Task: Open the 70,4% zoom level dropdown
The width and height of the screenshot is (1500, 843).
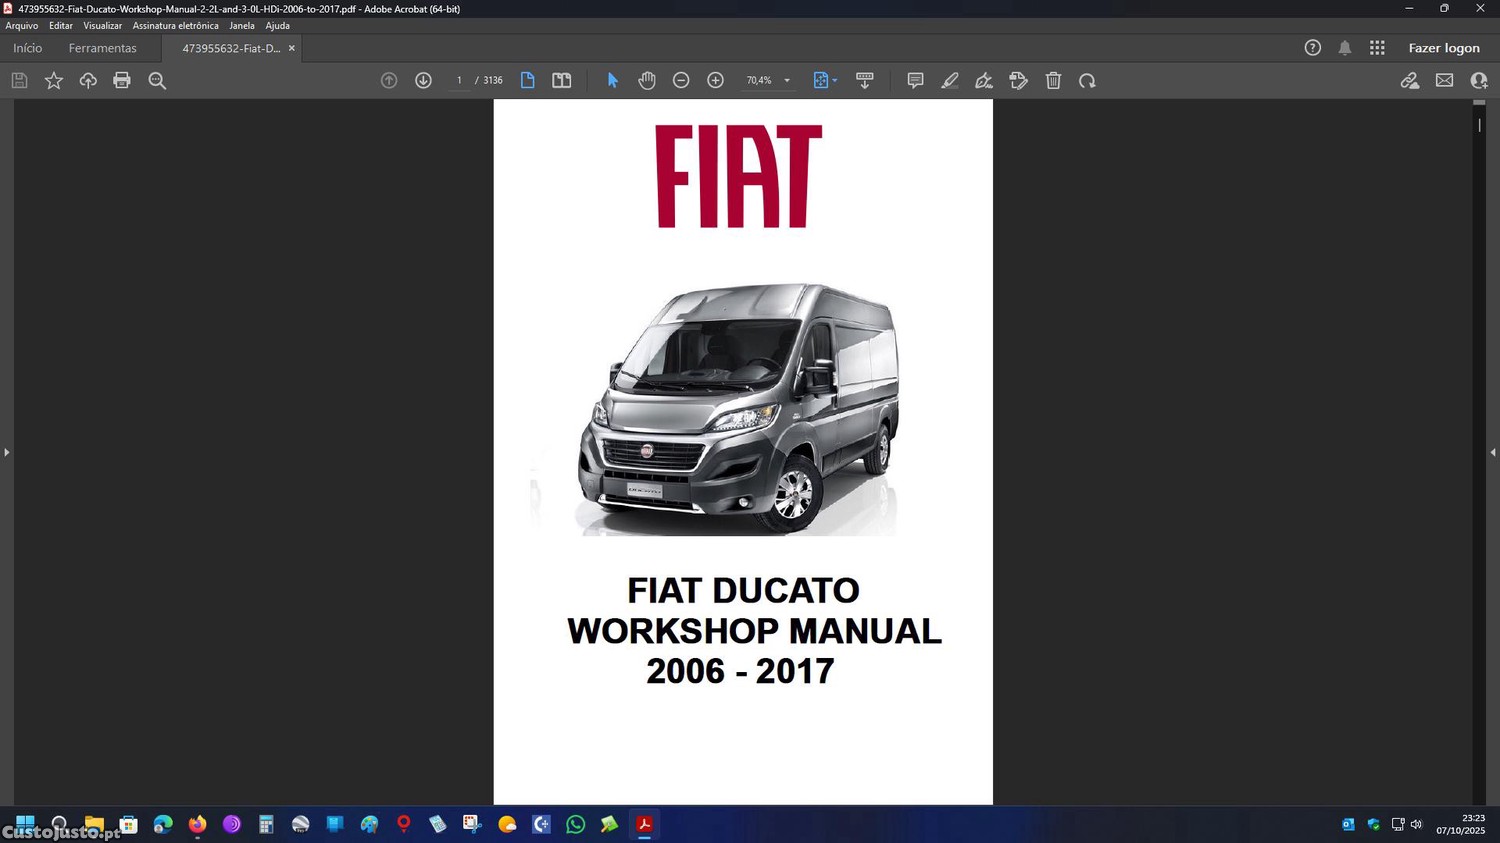Action: point(787,81)
